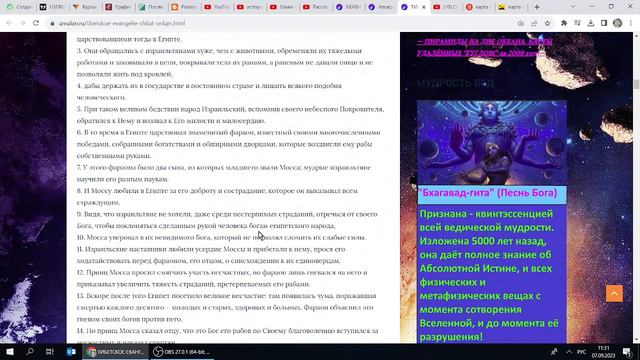Click verse 13 about the plague in Egypt
This screenshot has height=360, width=640.
[x=227, y=307]
